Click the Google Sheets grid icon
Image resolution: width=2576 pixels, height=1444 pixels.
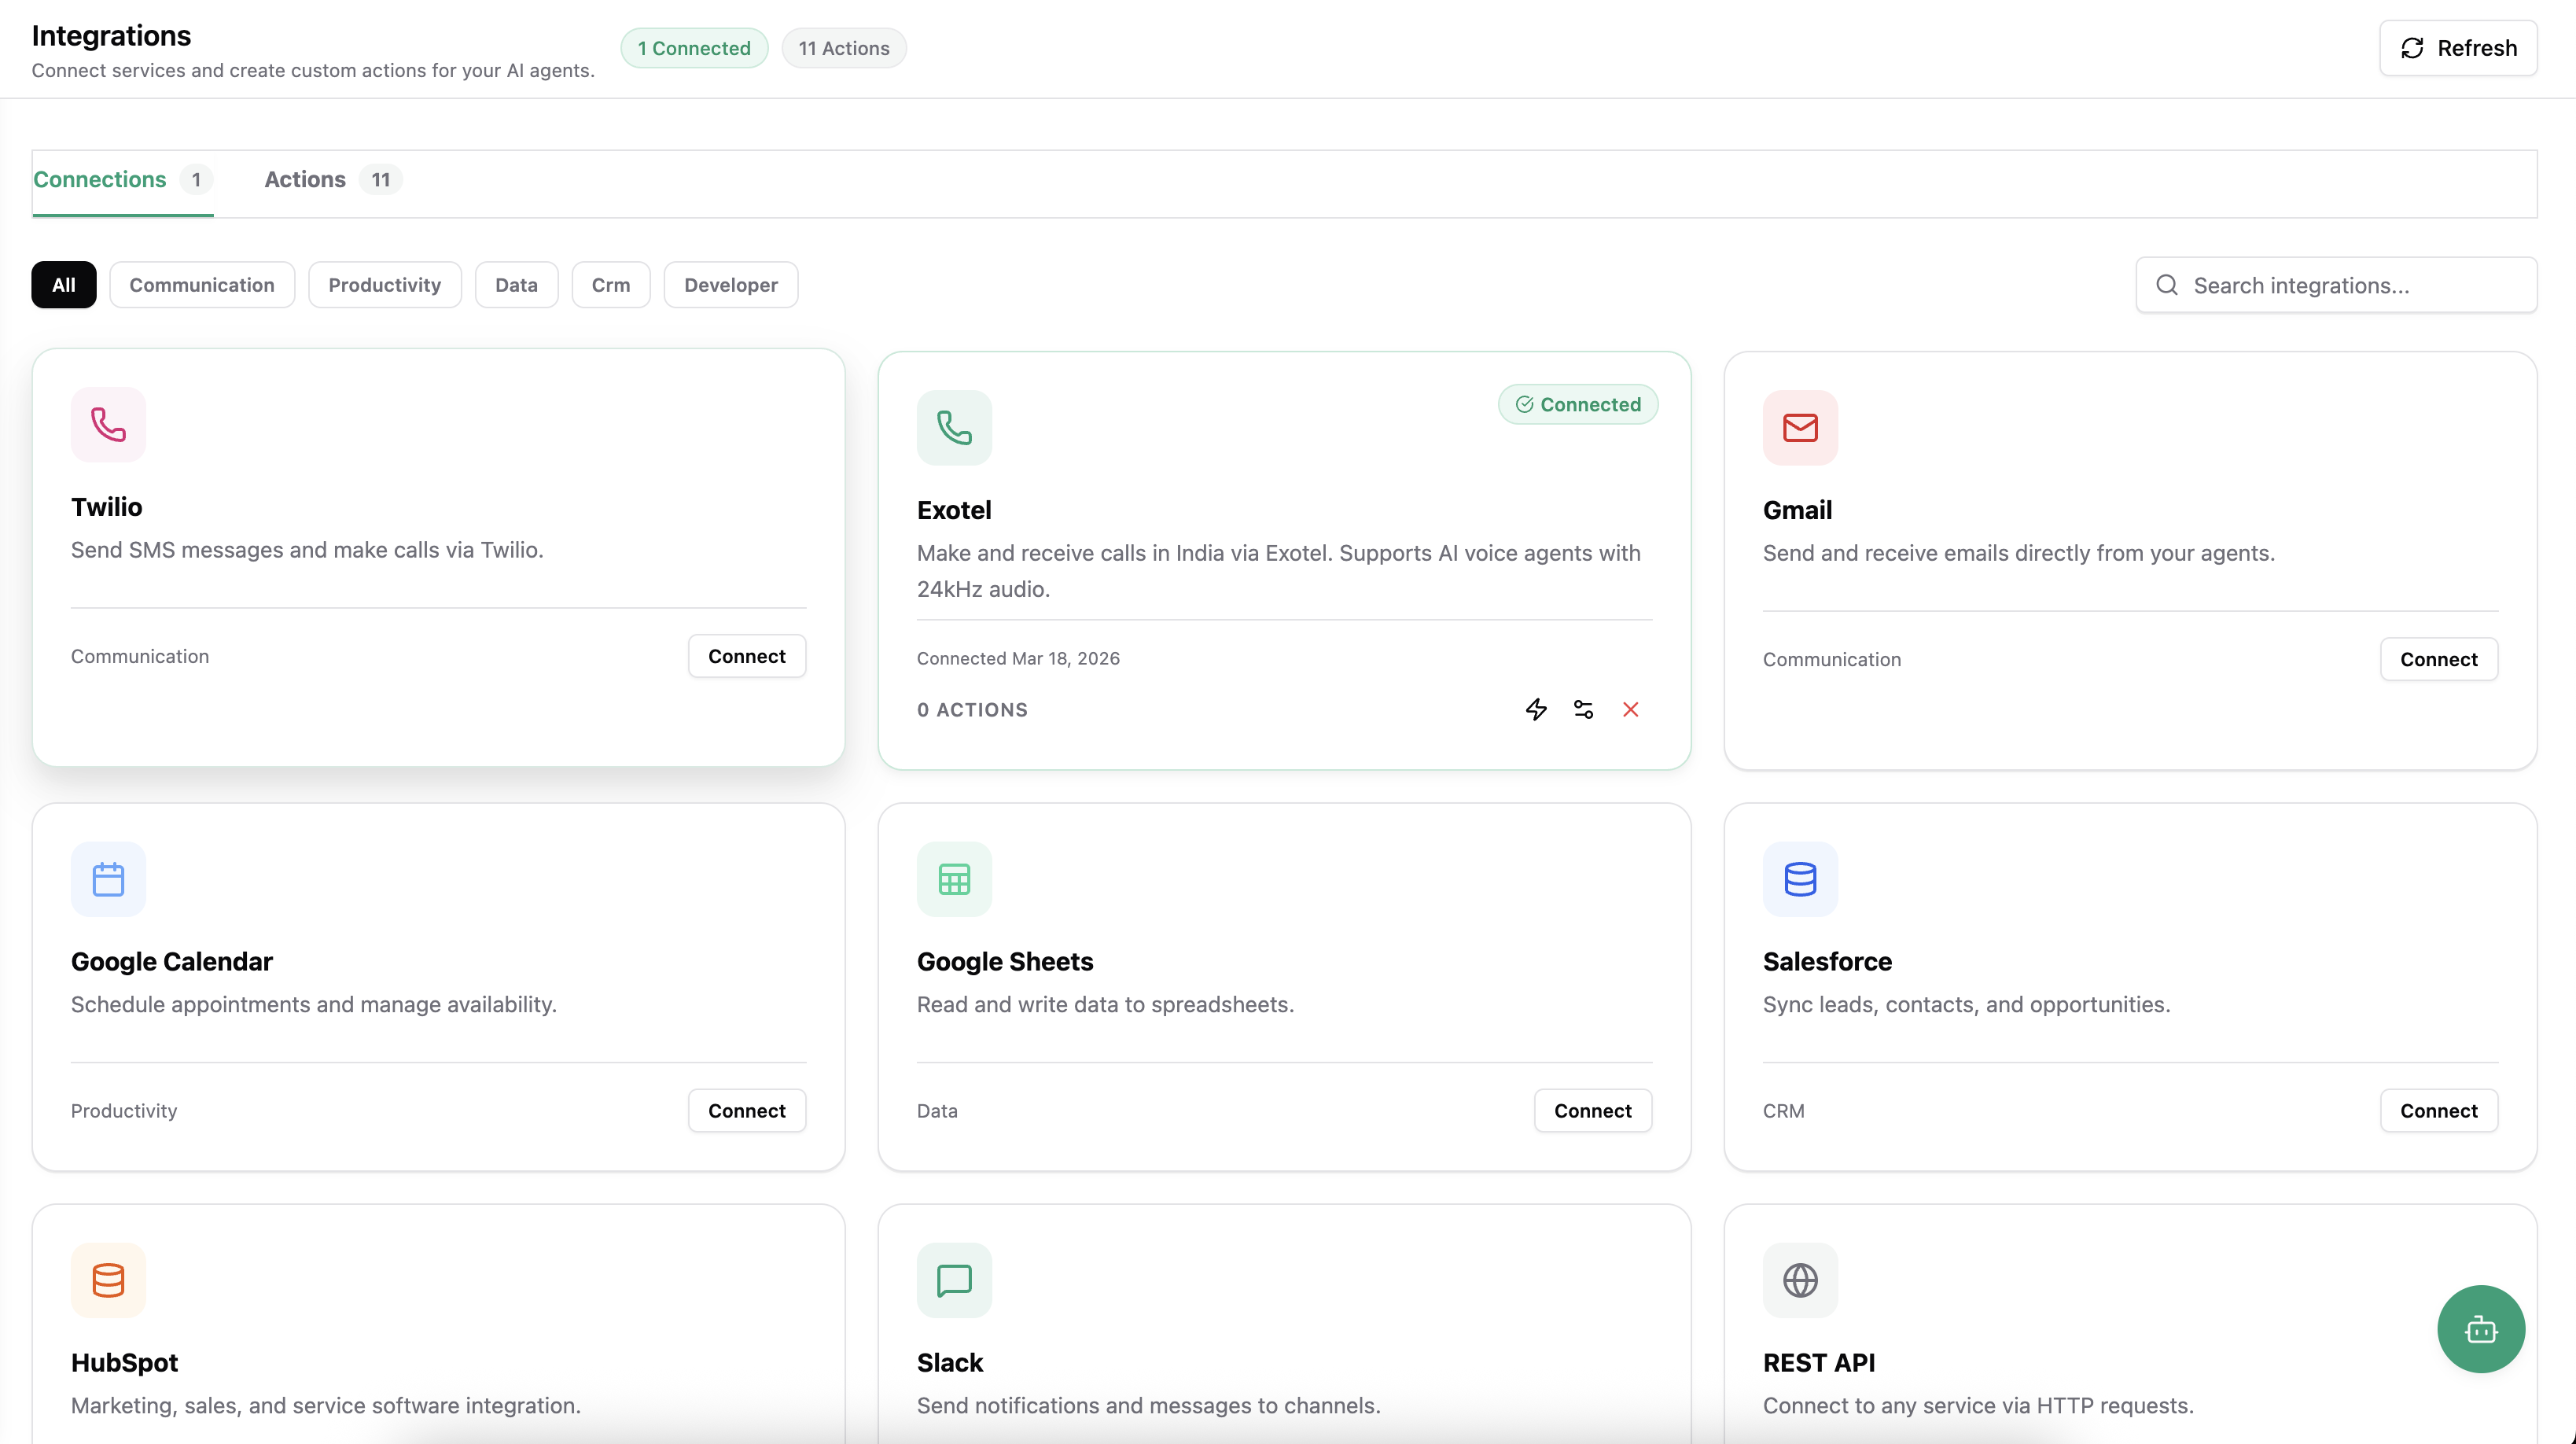[954, 879]
